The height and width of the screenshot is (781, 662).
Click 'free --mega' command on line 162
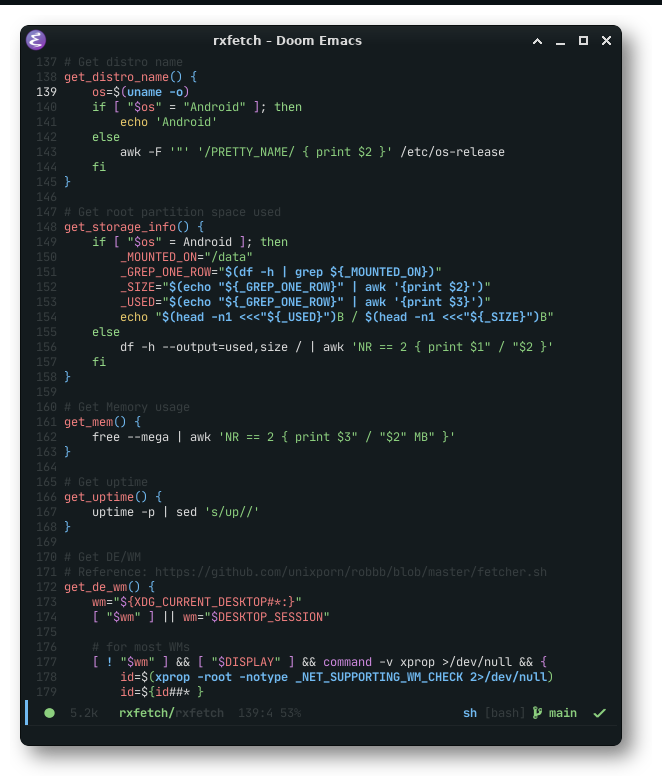point(131,437)
